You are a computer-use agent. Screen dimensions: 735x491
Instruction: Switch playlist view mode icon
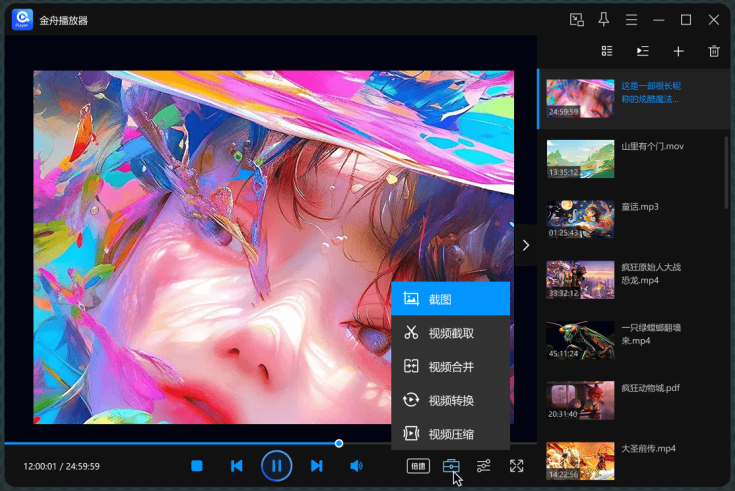(x=607, y=51)
